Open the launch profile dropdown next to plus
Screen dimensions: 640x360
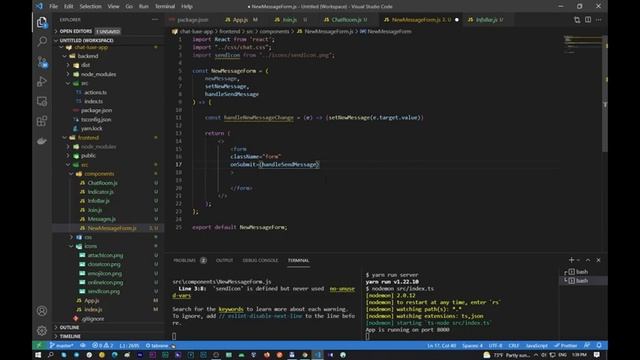pos(578,260)
